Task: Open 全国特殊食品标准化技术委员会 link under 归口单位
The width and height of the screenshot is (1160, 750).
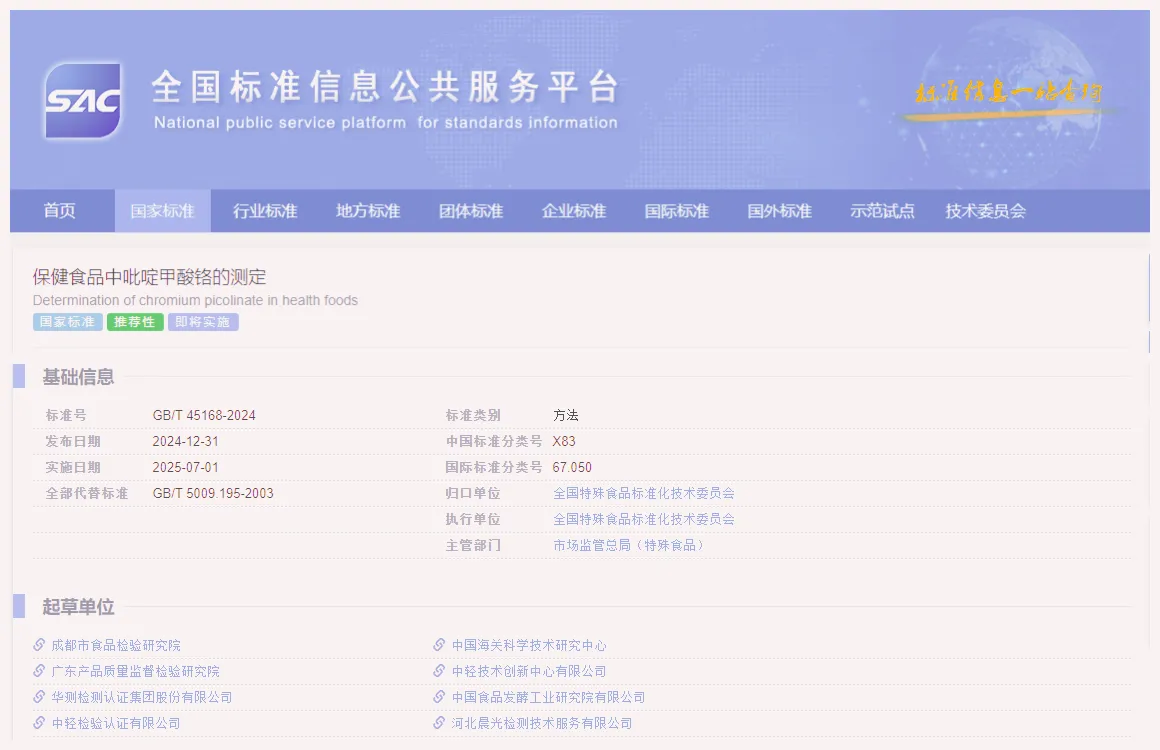Action: (x=644, y=493)
